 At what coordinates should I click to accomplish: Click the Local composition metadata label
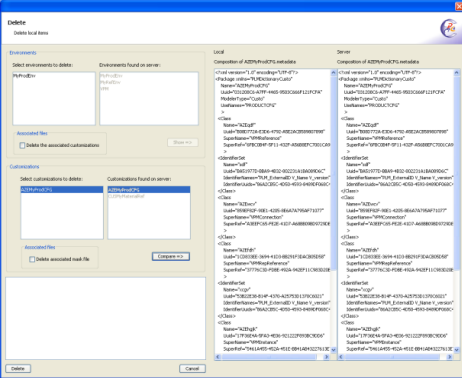click(x=255, y=62)
